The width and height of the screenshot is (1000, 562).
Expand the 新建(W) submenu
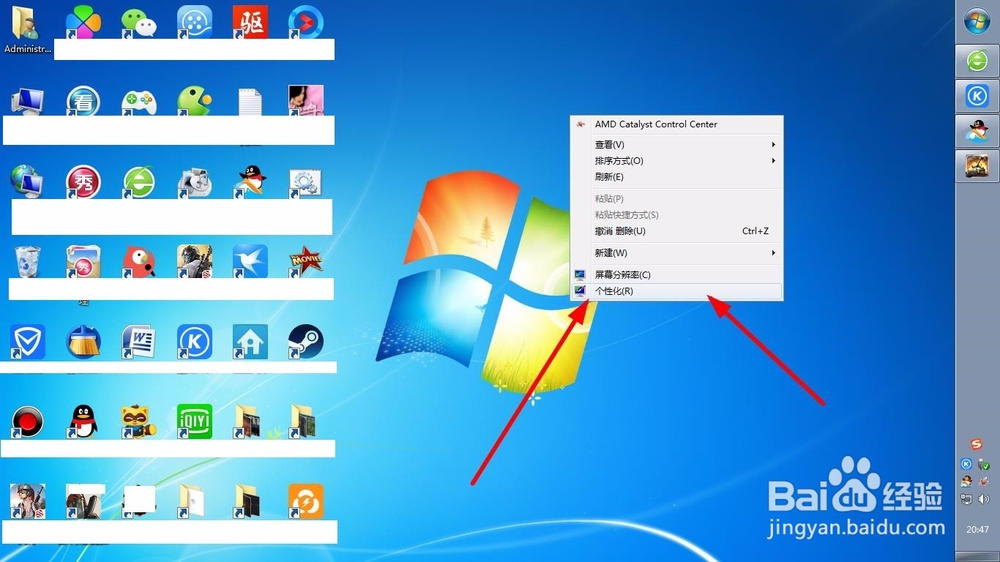tap(677, 253)
